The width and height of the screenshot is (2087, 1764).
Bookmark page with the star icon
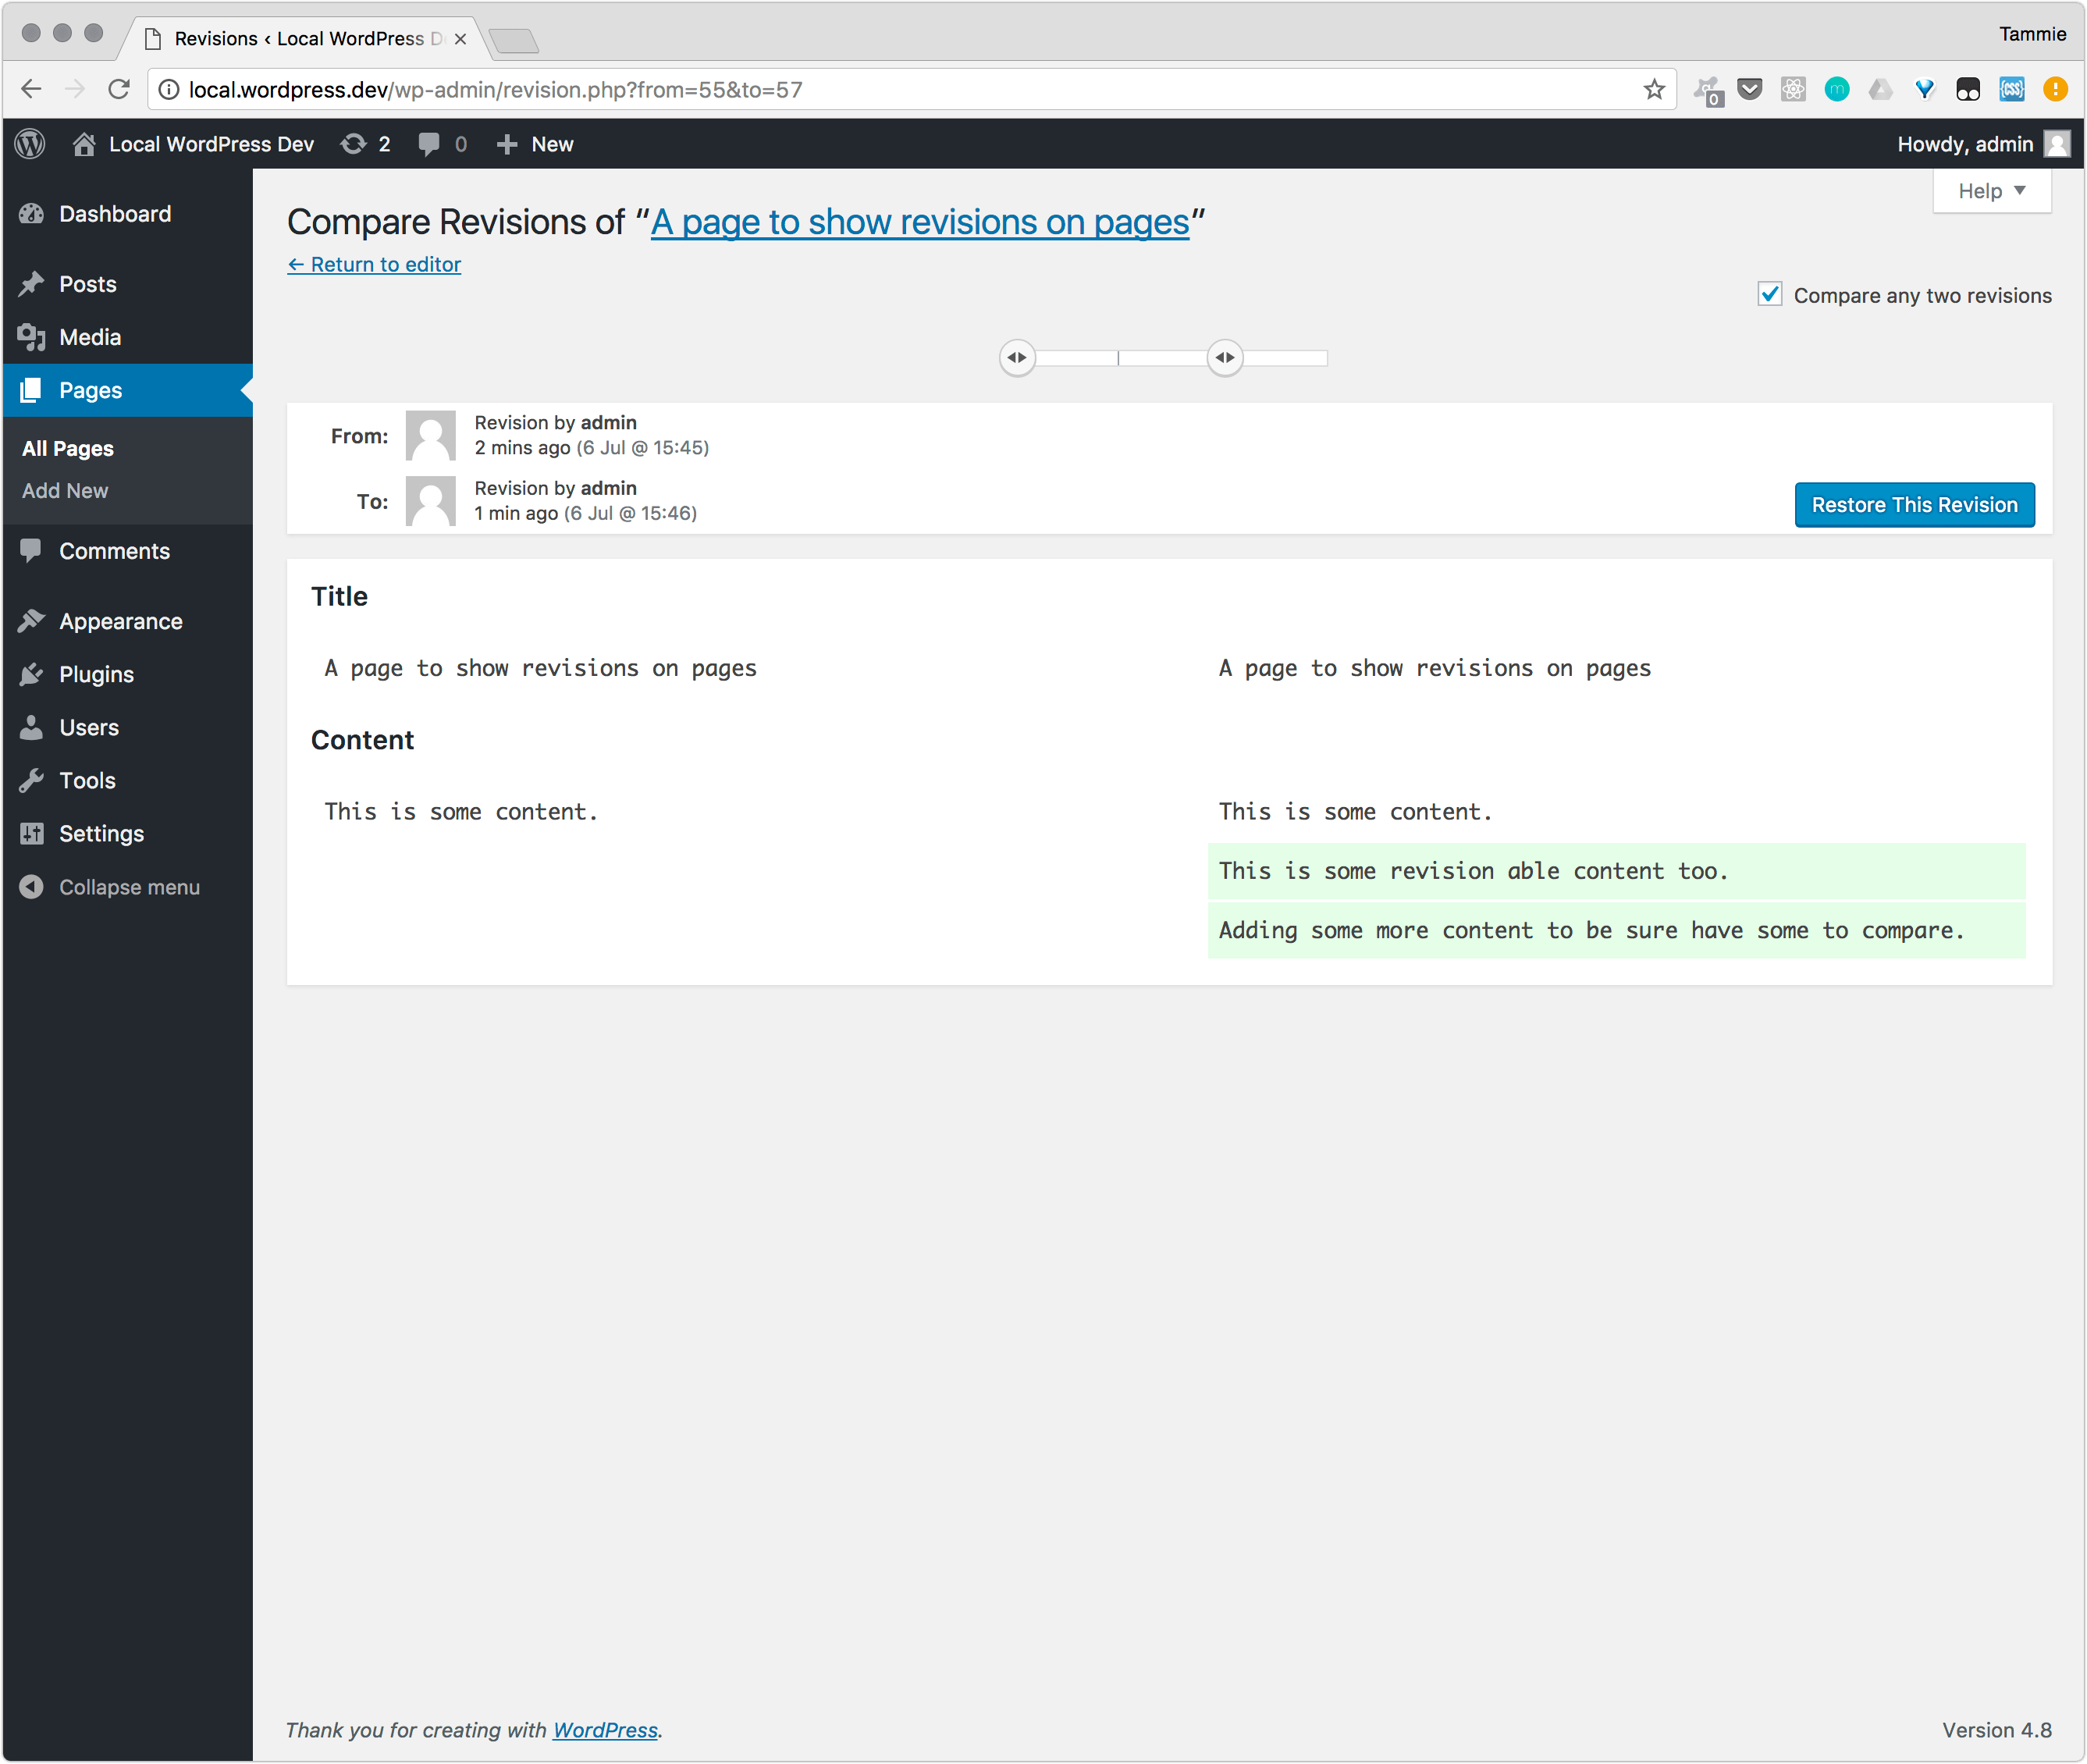(x=1654, y=90)
